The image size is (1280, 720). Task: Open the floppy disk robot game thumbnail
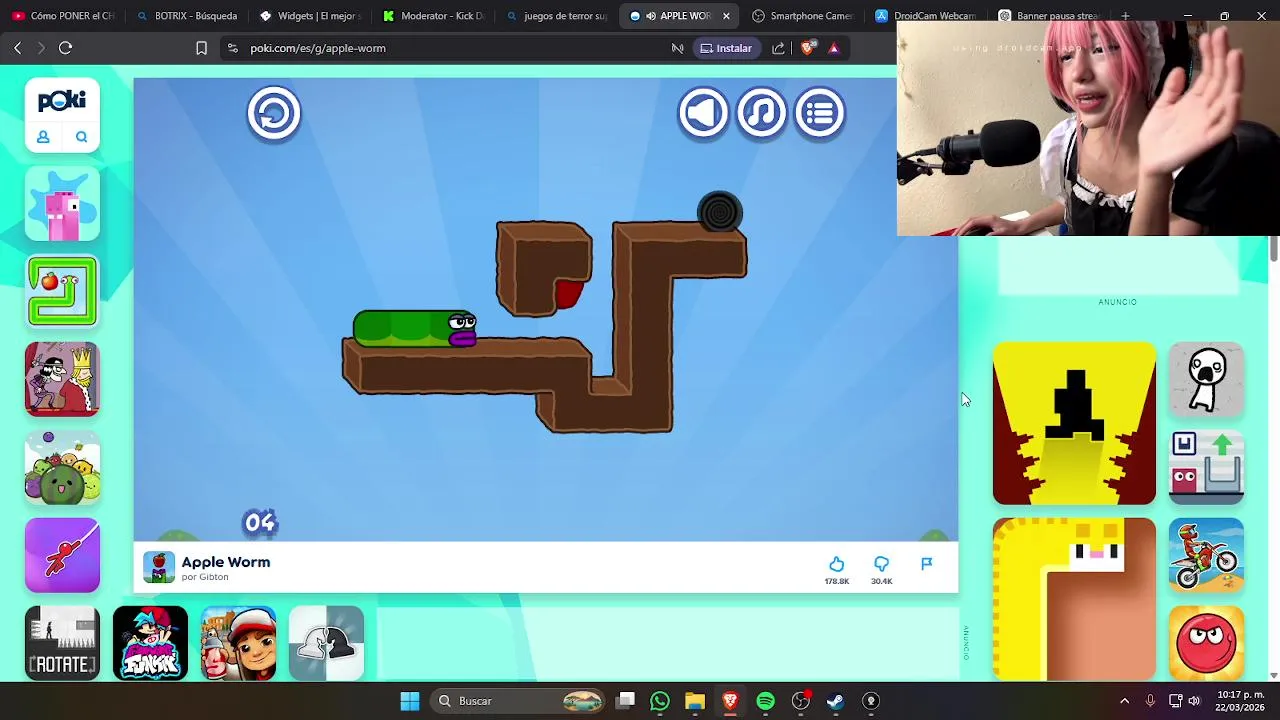(x=1206, y=468)
